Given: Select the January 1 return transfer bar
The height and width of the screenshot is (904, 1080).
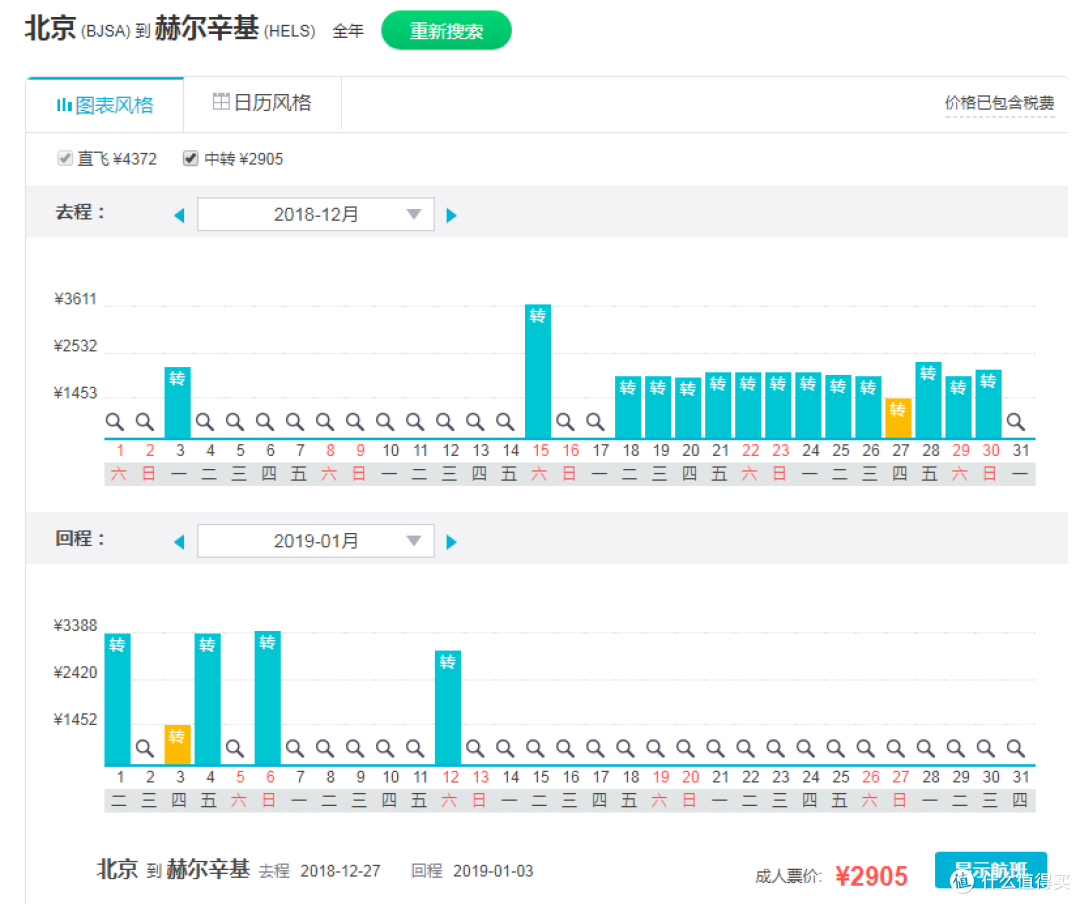Looking at the screenshot, I should 118,699.
